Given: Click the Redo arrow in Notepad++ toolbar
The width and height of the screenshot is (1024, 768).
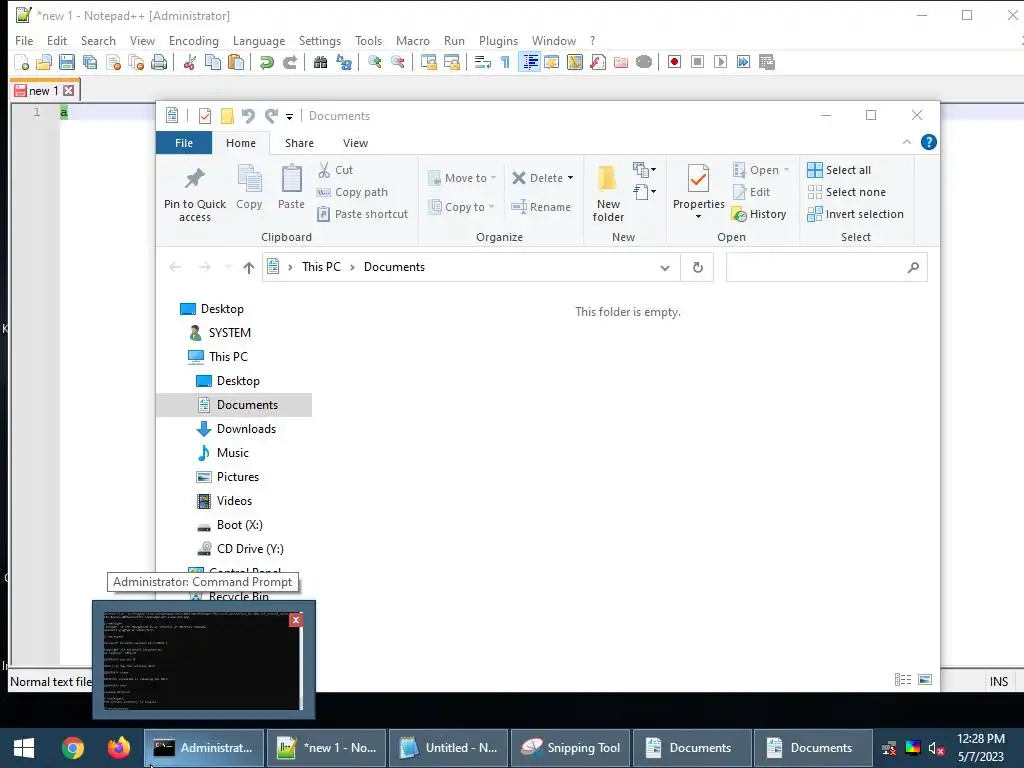Looking at the screenshot, I should point(290,62).
